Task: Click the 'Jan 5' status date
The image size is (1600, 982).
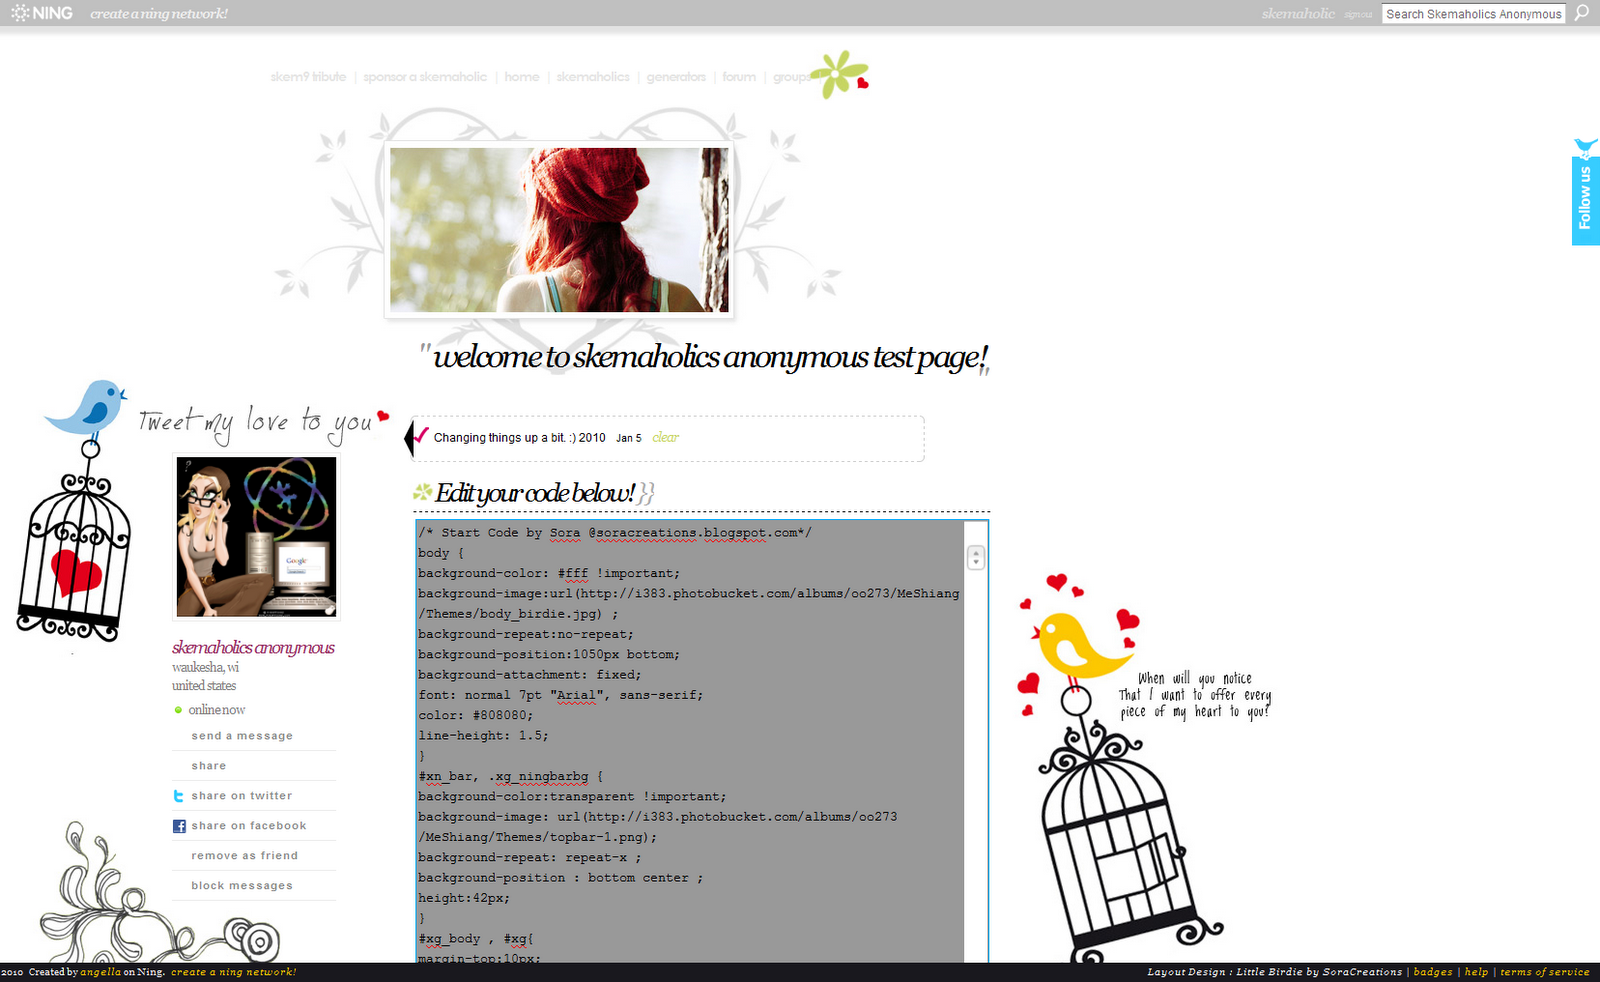Action: tap(629, 438)
